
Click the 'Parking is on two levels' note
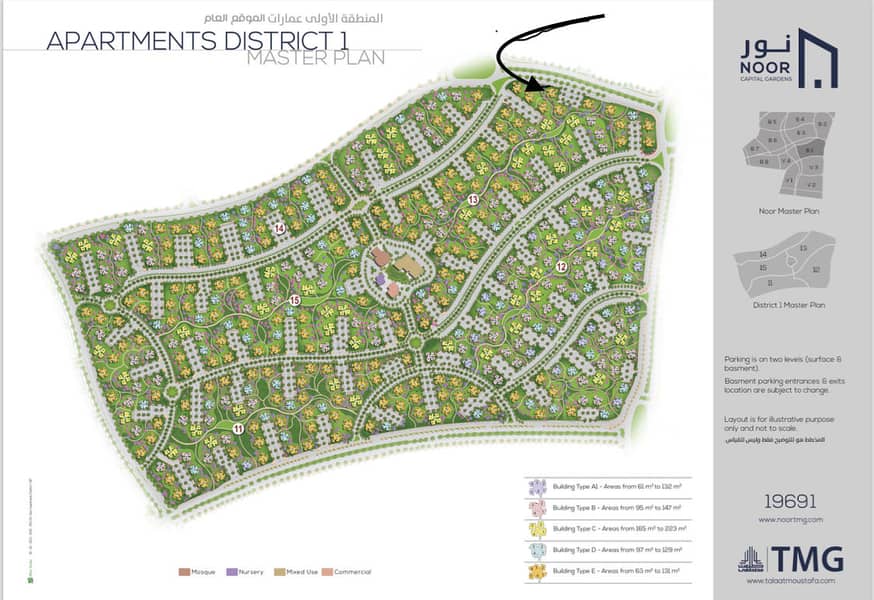tap(783, 364)
